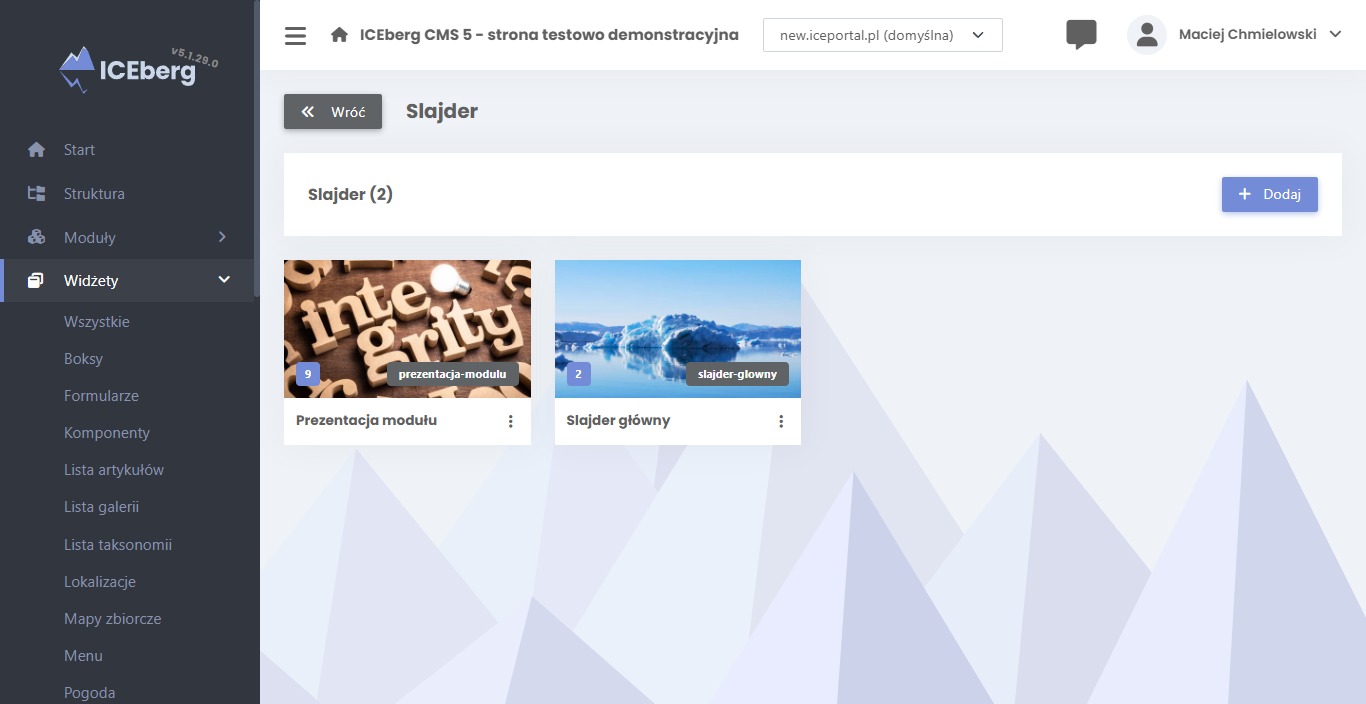The height and width of the screenshot is (704, 1366).
Task: Click the slajder-glowny slug tag
Action: (737, 374)
